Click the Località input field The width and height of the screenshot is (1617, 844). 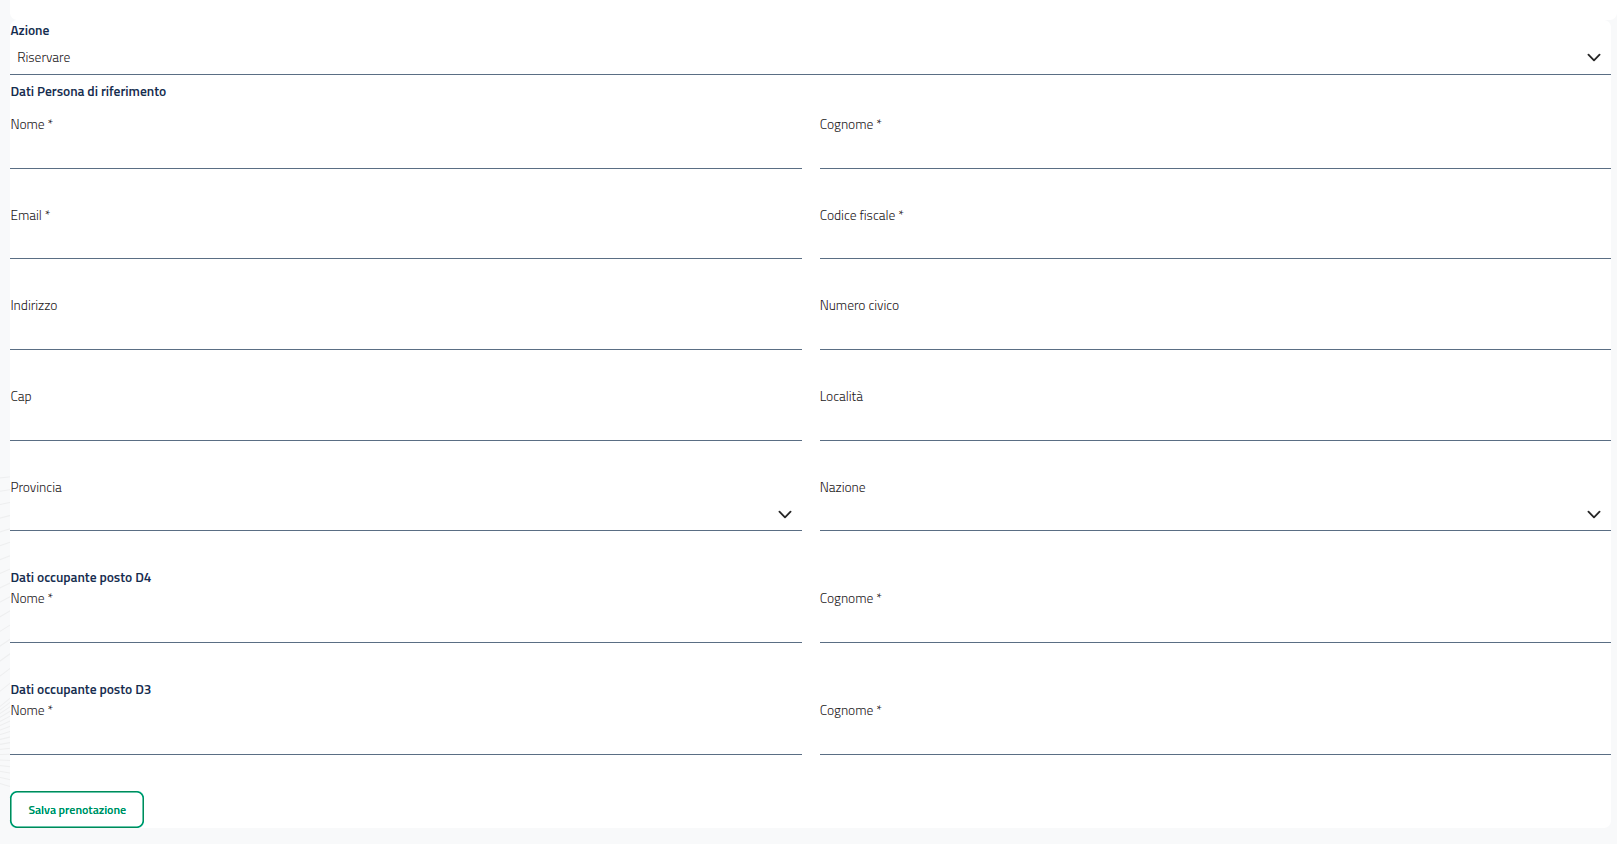[x=1214, y=425]
